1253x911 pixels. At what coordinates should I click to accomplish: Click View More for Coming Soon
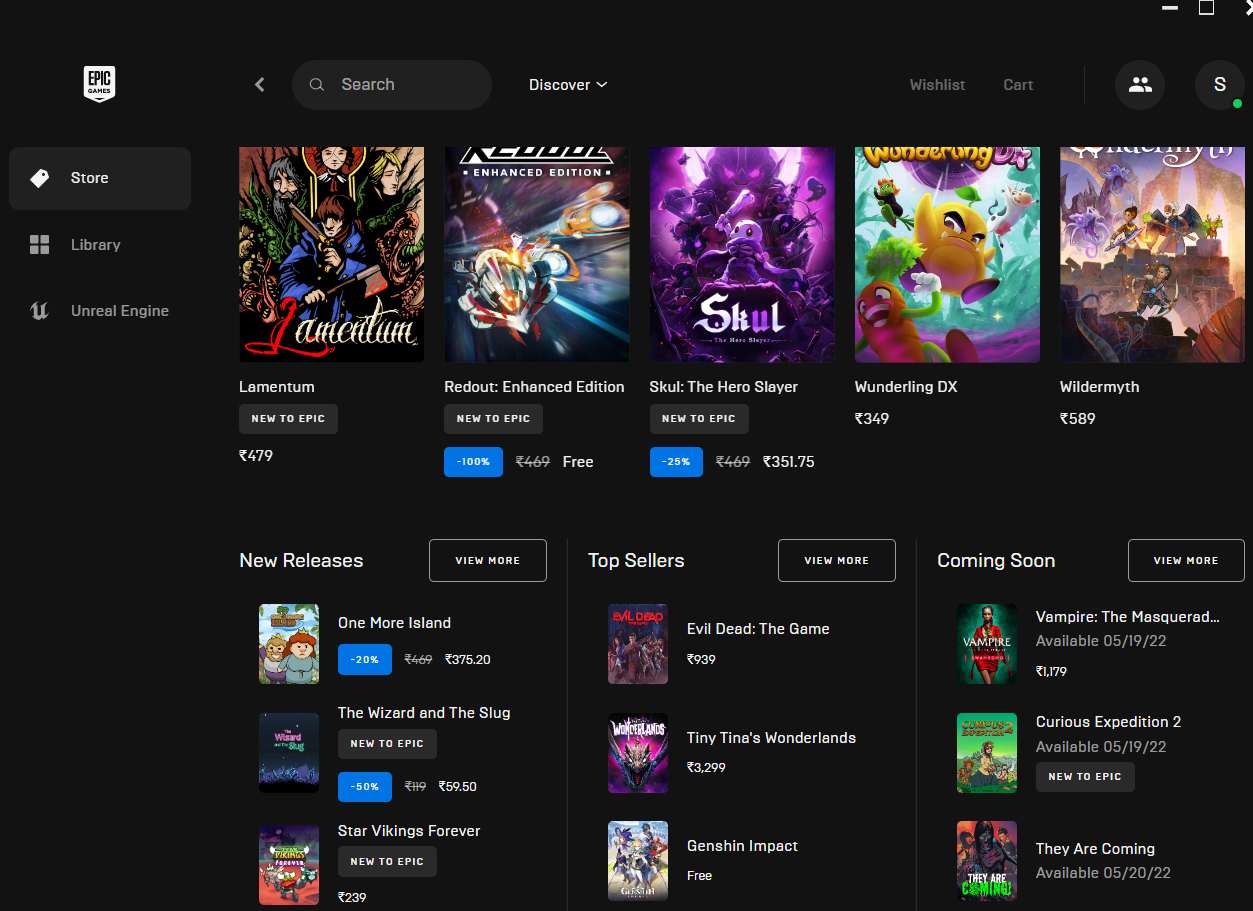pos(1186,560)
